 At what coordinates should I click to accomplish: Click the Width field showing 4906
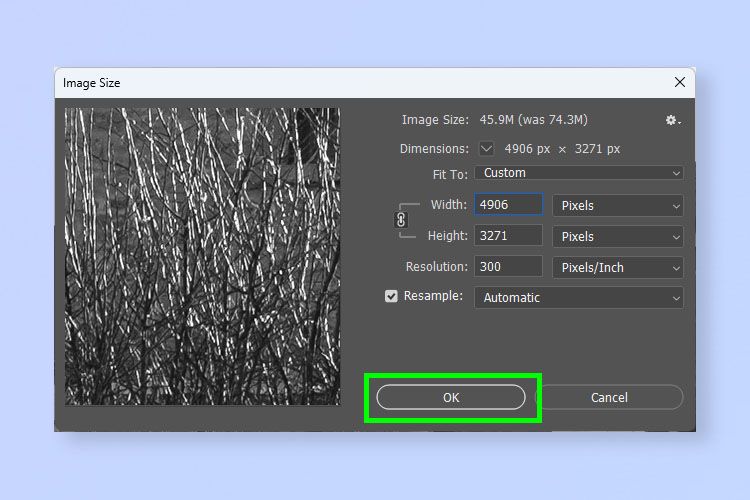[x=508, y=205]
